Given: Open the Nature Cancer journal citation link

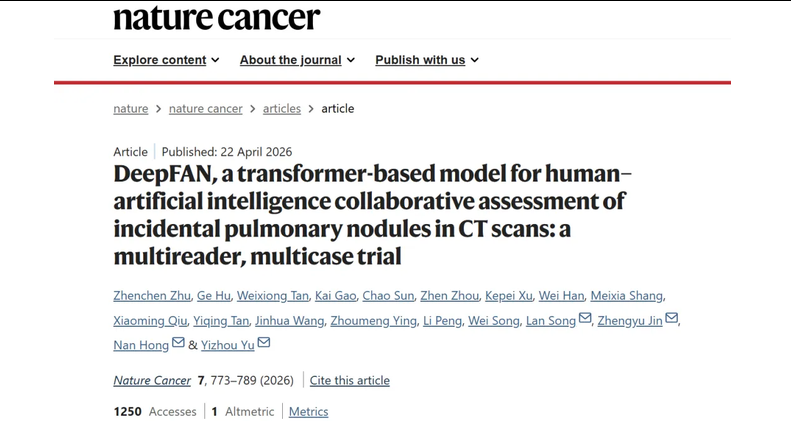Looking at the screenshot, I should coord(152,380).
